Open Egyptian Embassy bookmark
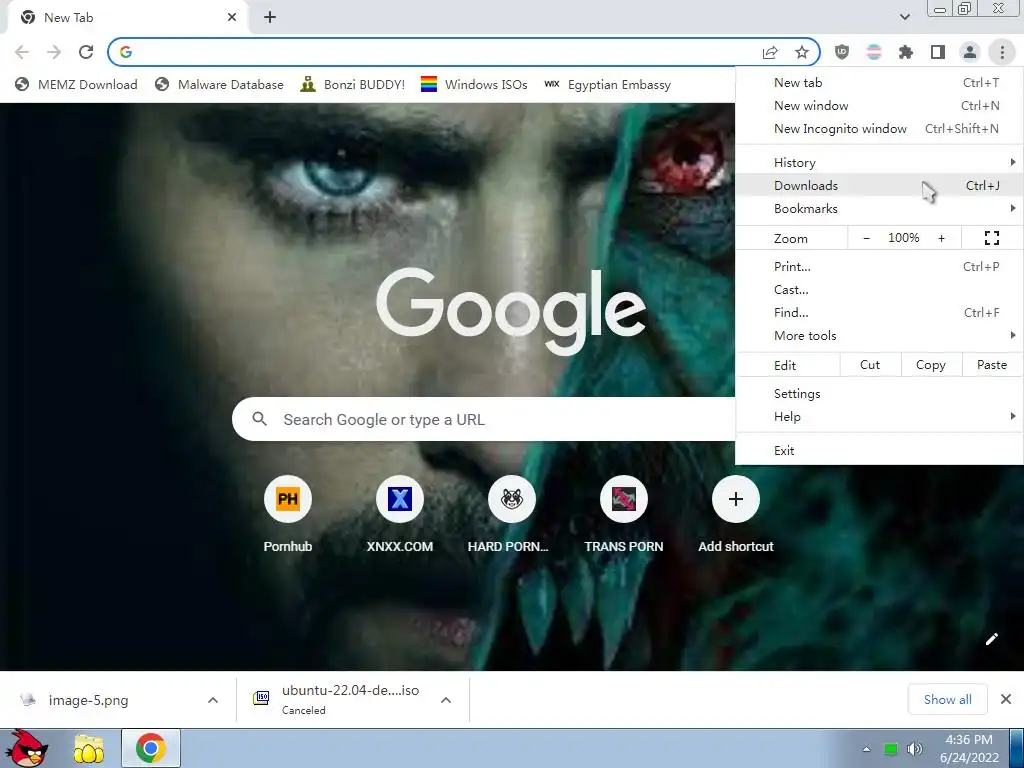The width and height of the screenshot is (1024, 768). 607,84
